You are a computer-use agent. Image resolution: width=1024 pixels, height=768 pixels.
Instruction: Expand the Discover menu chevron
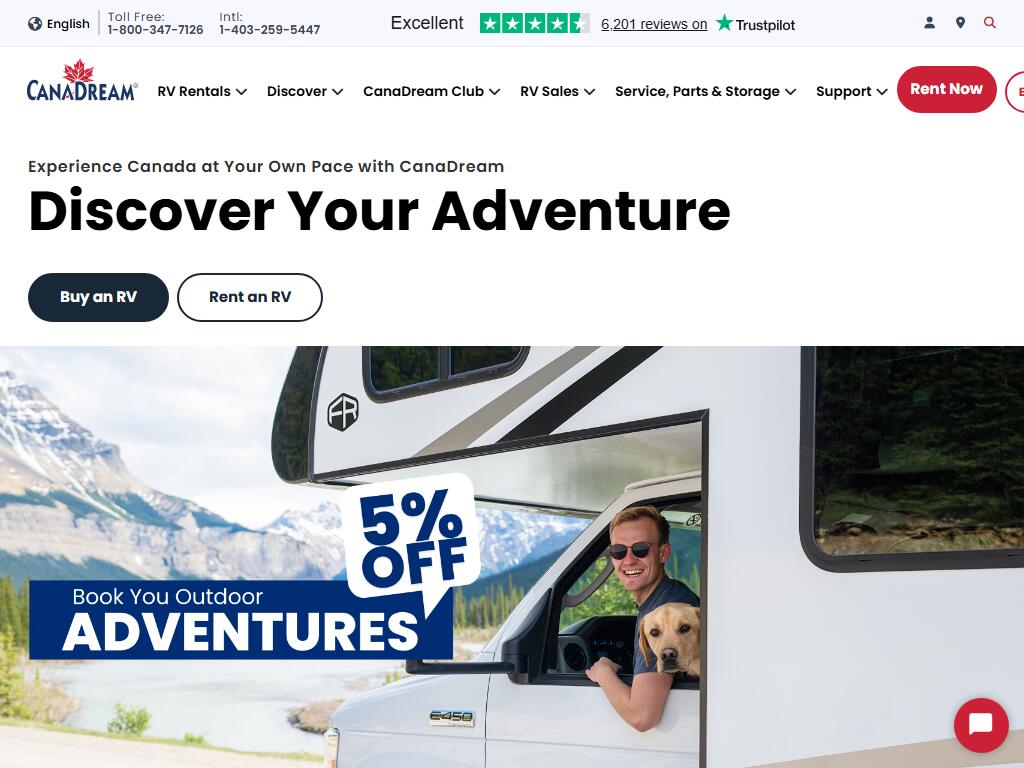pos(337,92)
